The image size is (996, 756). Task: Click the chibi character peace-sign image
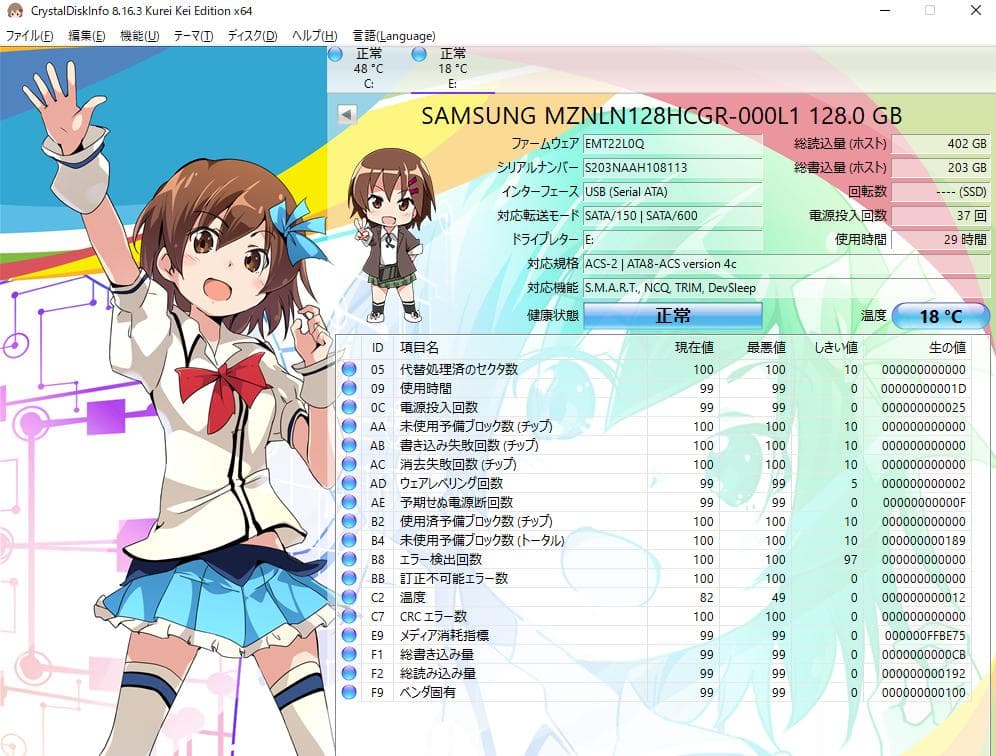point(391,235)
